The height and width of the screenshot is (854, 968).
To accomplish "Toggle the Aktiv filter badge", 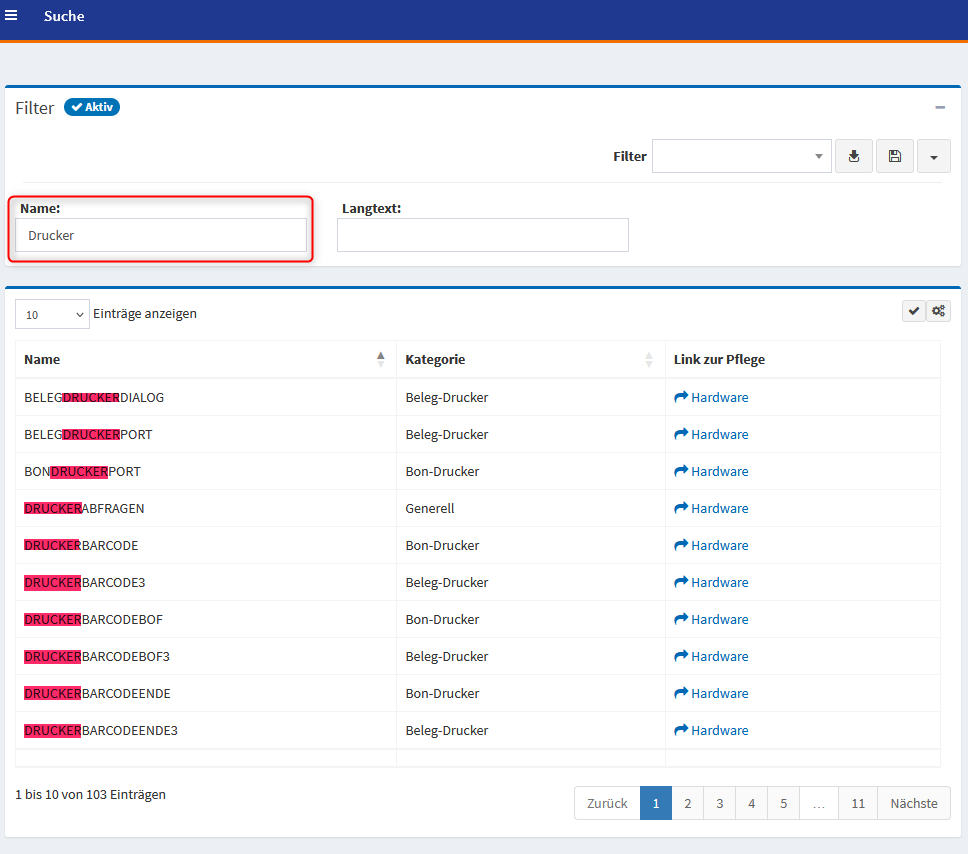I will pos(92,107).
